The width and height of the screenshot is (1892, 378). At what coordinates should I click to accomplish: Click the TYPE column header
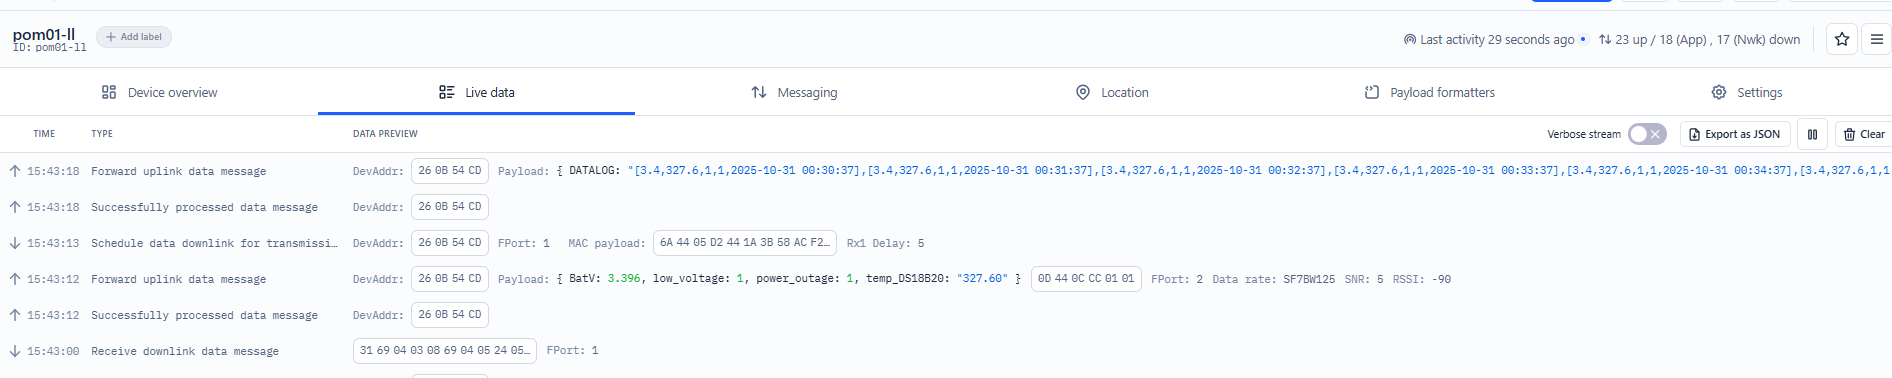(102, 134)
